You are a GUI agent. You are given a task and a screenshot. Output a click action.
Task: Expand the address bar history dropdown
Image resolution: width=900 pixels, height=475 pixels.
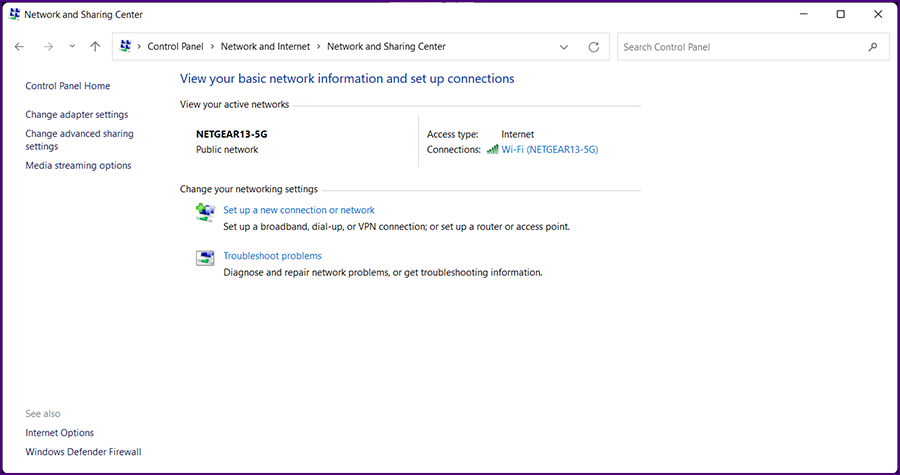(564, 47)
